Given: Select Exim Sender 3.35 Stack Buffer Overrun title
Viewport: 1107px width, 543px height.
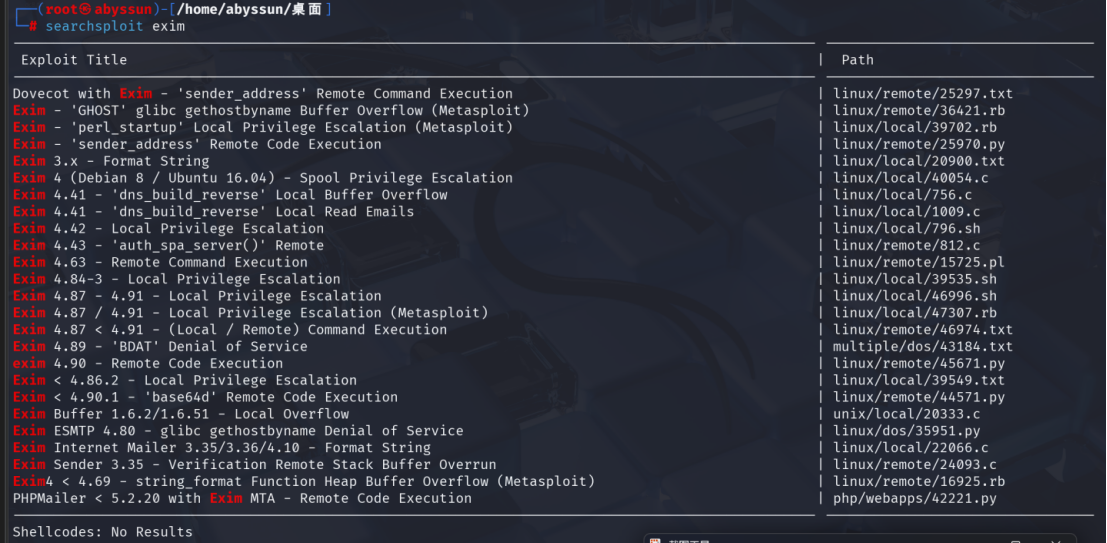Looking at the screenshot, I should (x=254, y=465).
